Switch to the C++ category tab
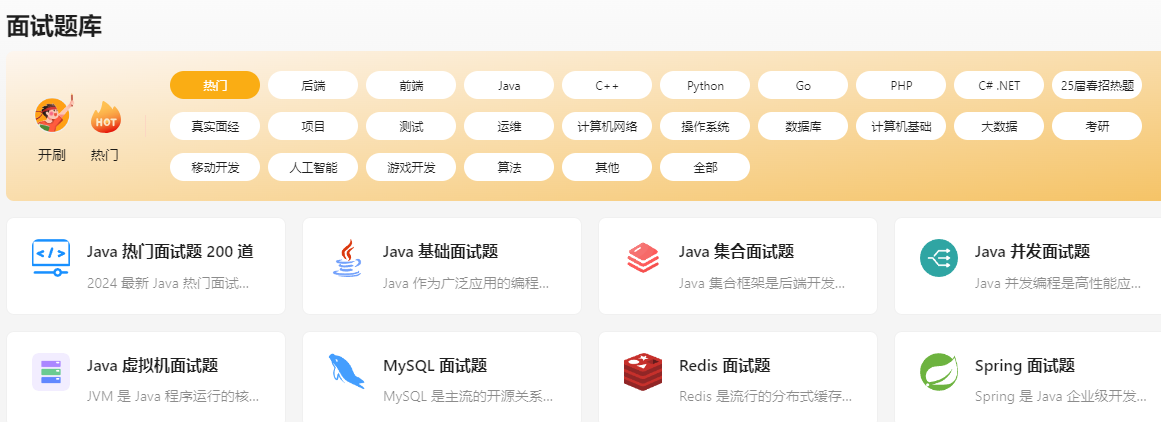 point(607,85)
